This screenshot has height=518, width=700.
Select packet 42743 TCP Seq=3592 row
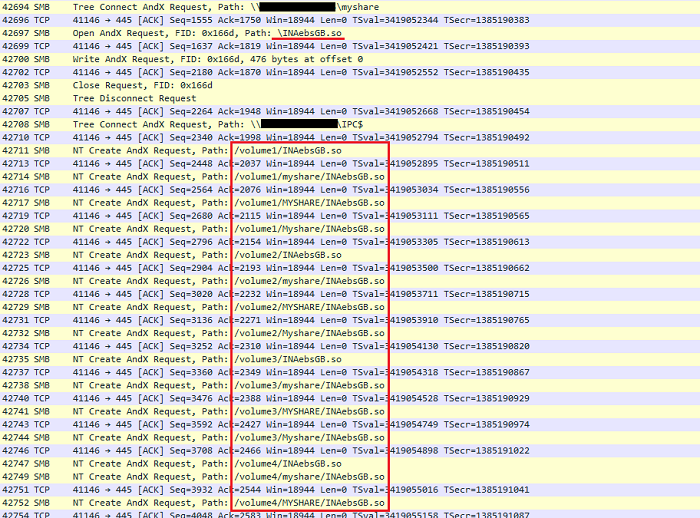click(x=350, y=425)
